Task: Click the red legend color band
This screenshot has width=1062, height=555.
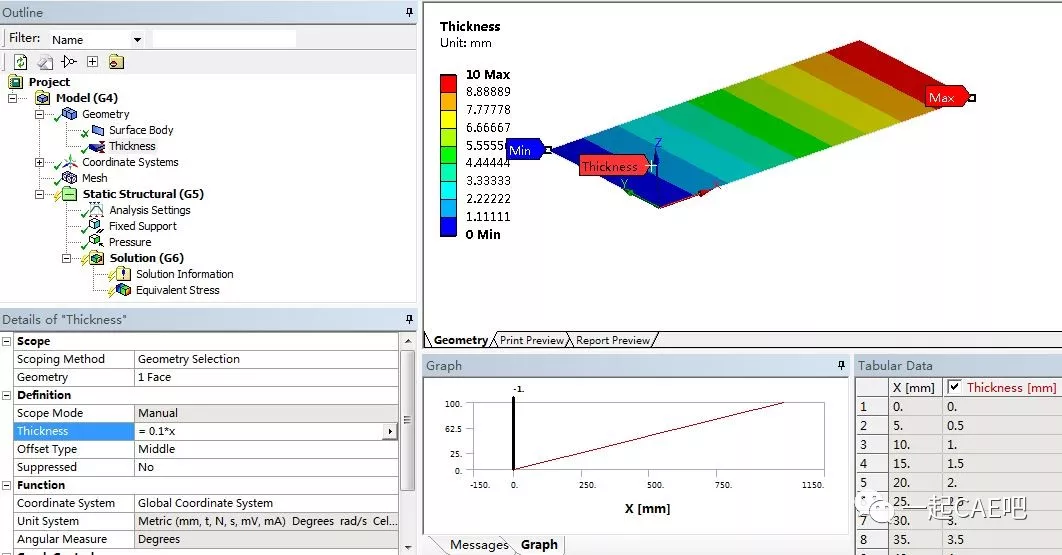Action: tap(448, 83)
